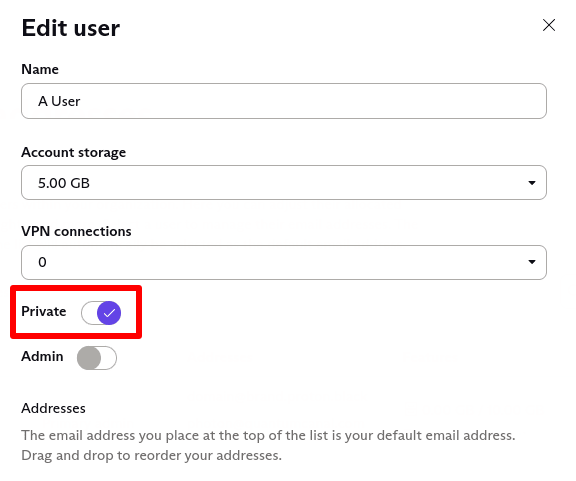Open the Account storage dropdown

pos(284,183)
